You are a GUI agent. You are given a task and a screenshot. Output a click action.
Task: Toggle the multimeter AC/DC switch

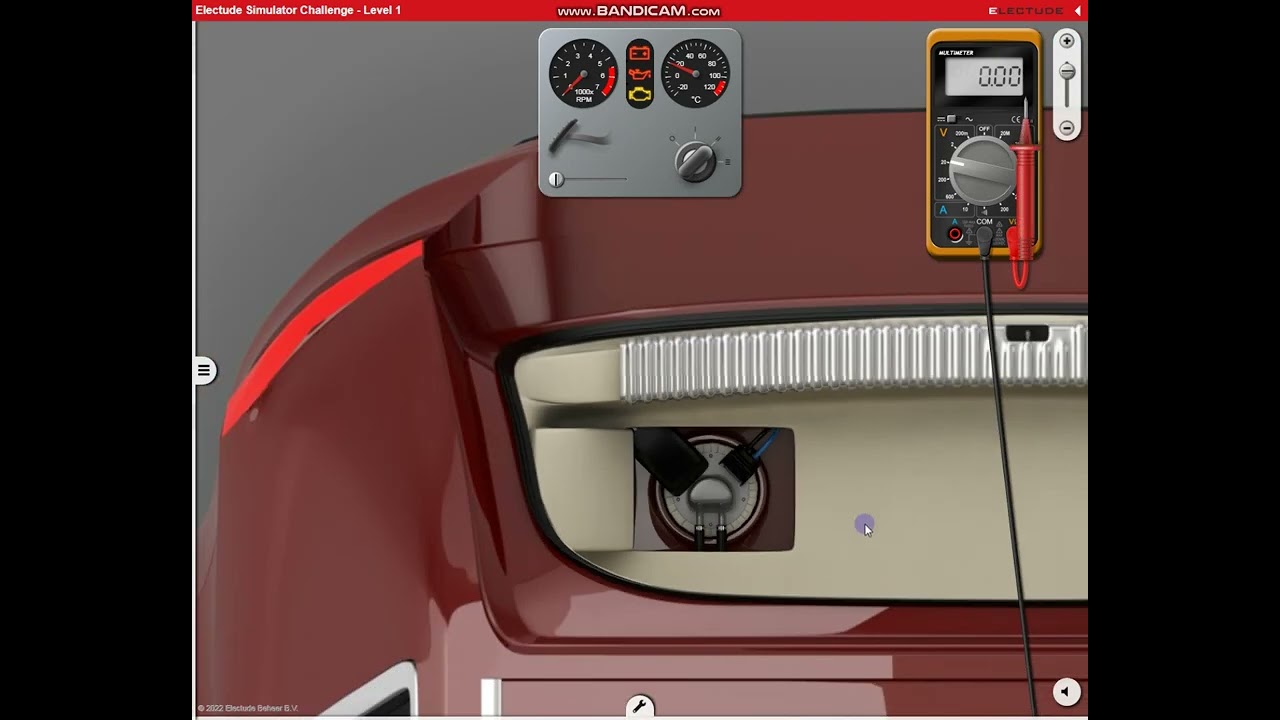(952, 119)
